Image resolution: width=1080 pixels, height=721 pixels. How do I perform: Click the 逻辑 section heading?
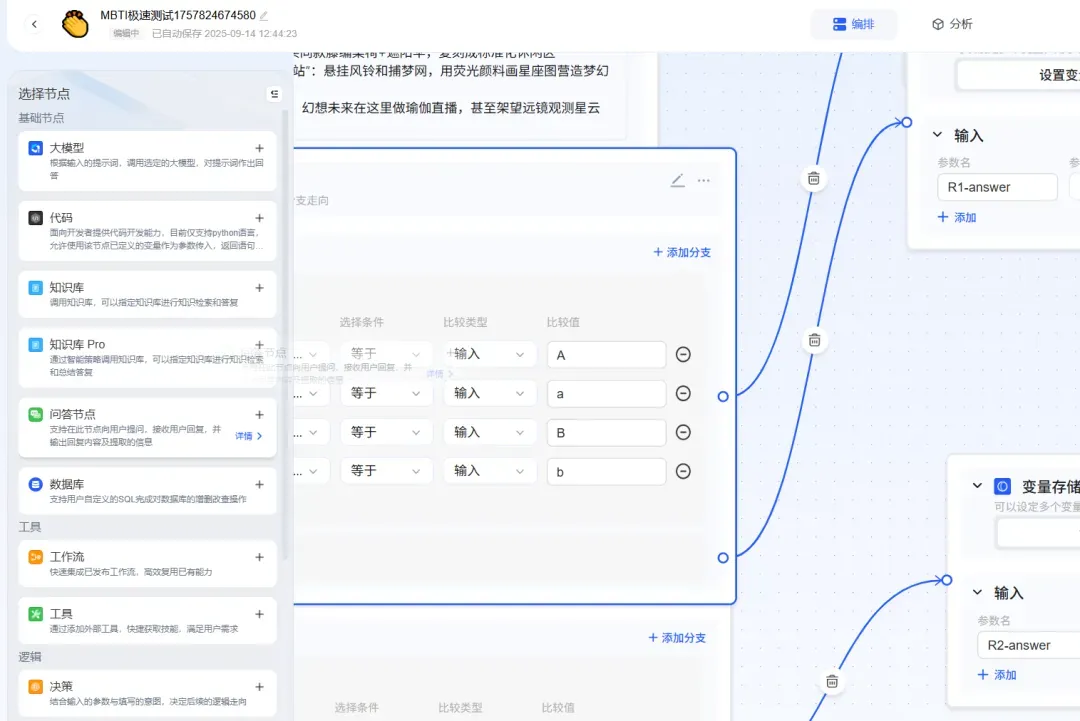point(30,657)
